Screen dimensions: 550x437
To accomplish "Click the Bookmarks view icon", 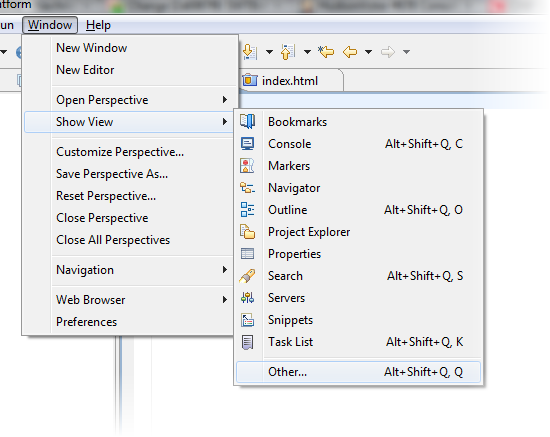I will 248,122.
